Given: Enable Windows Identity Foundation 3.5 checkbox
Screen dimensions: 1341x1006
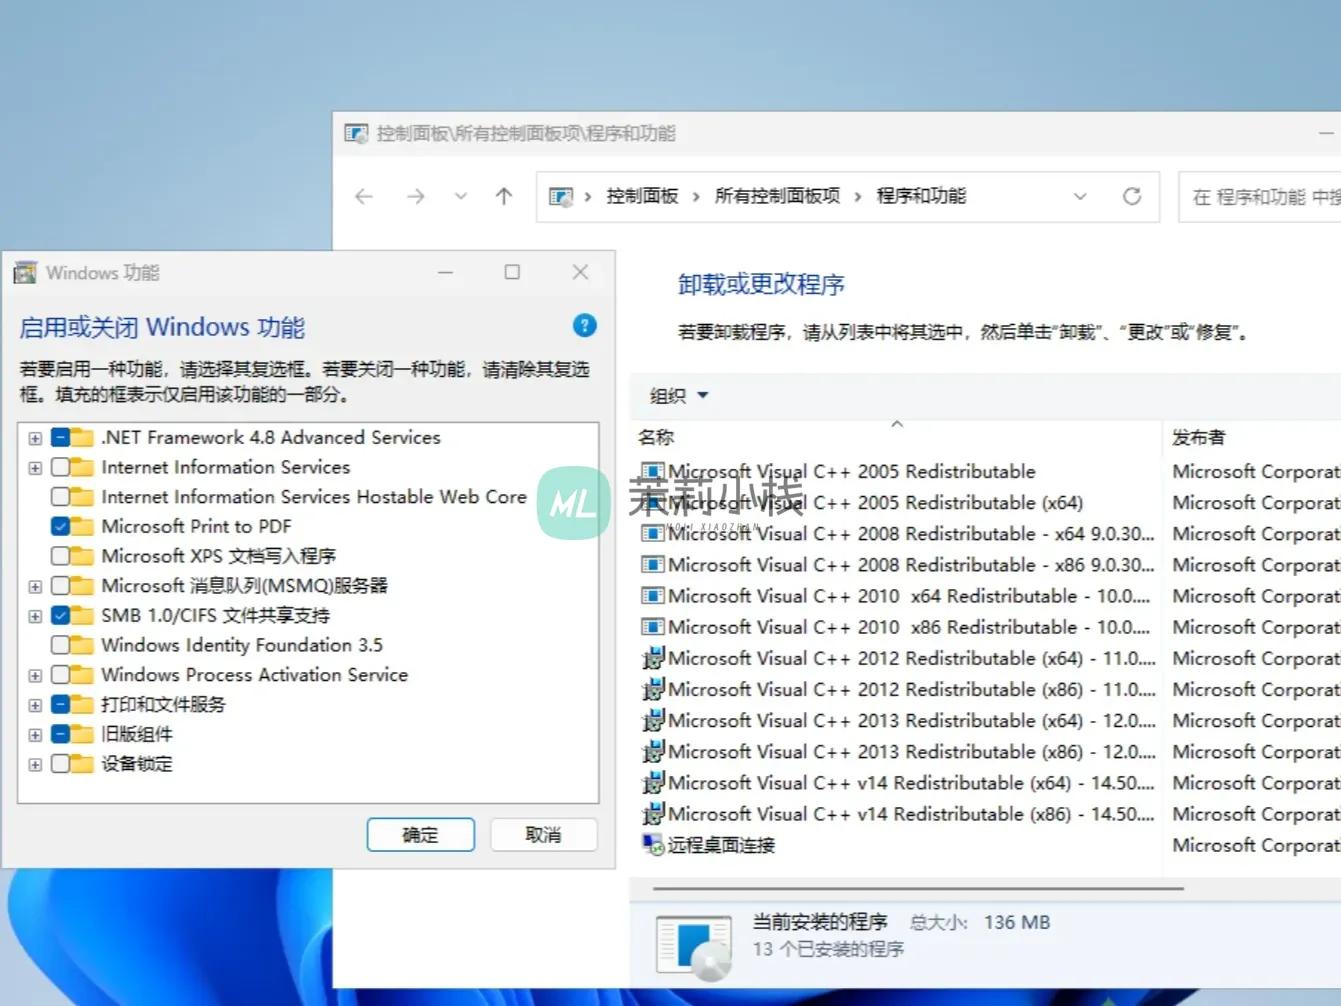Looking at the screenshot, I should [60, 645].
